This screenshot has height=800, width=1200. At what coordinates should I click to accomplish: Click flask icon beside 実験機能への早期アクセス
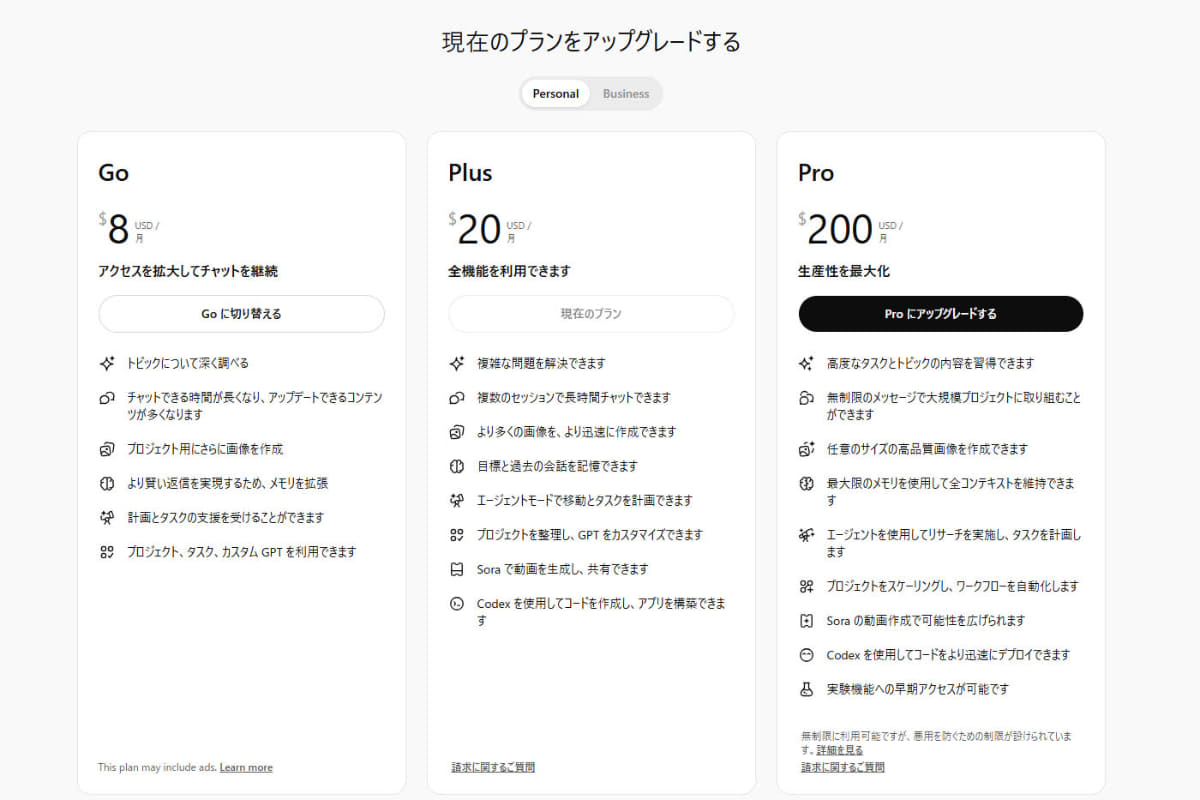(807, 689)
